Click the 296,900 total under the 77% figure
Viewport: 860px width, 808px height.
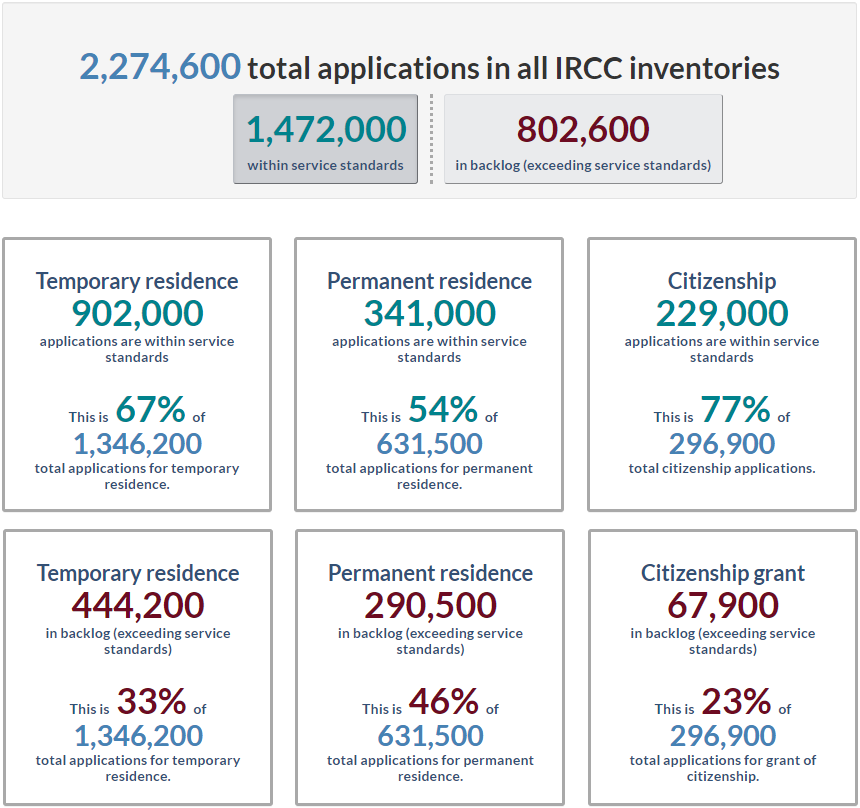pyautogui.click(x=722, y=443)
